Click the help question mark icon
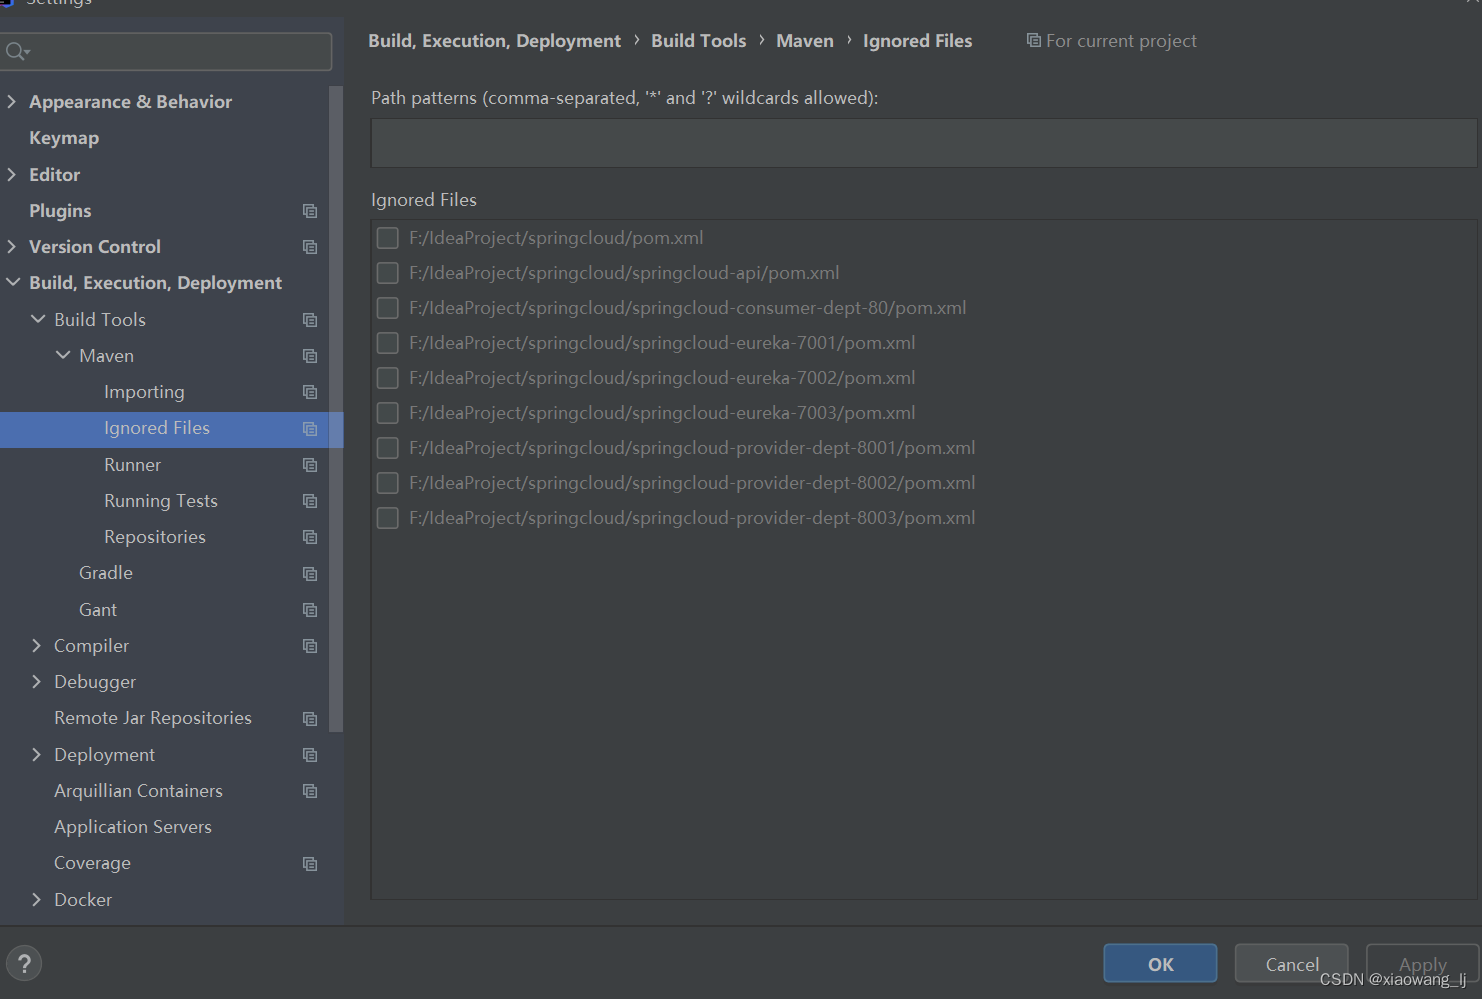The height and width of the screenshot is (999, 1482). click(x=24, y=964)
